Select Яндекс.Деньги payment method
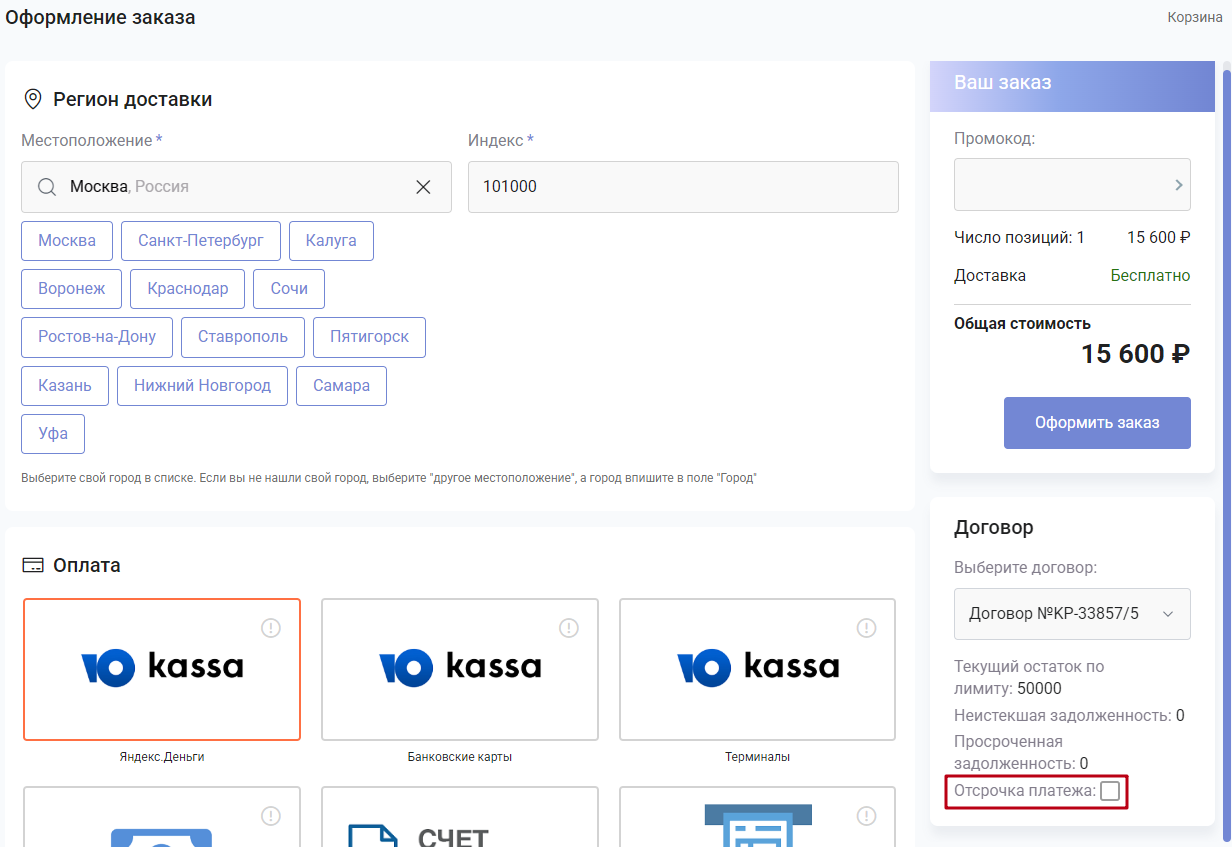 [x=162, y=669]
